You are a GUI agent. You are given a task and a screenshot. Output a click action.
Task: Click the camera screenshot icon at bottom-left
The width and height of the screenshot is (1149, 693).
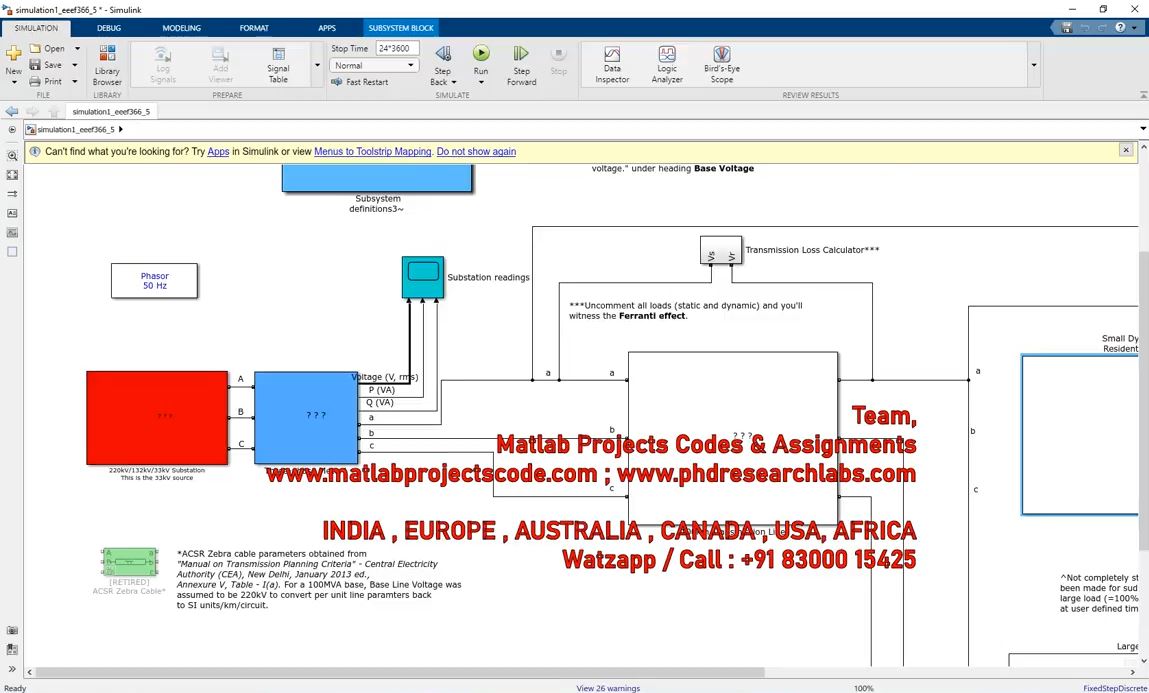tap(12, 631)
